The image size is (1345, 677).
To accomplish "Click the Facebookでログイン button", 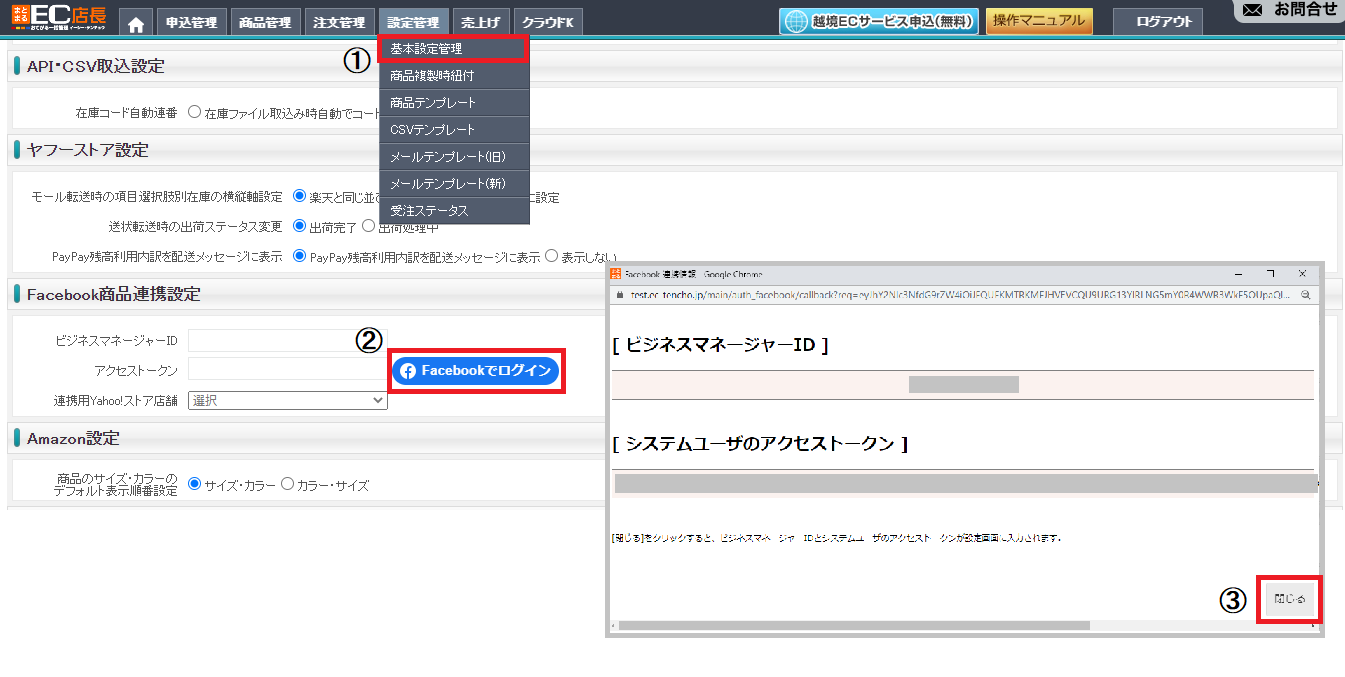I will pos(476,371).
